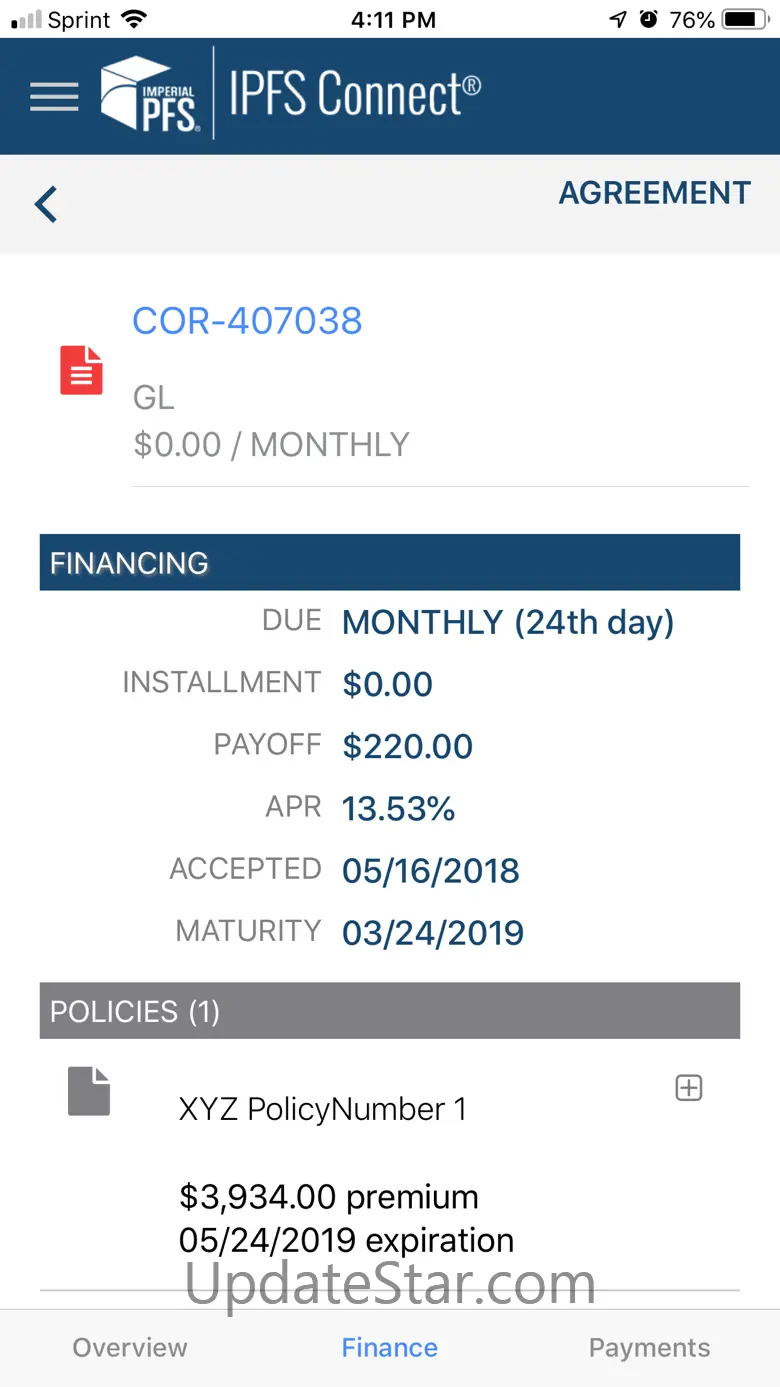
Task: Open the hamburger menu
Action: [54, 96]
